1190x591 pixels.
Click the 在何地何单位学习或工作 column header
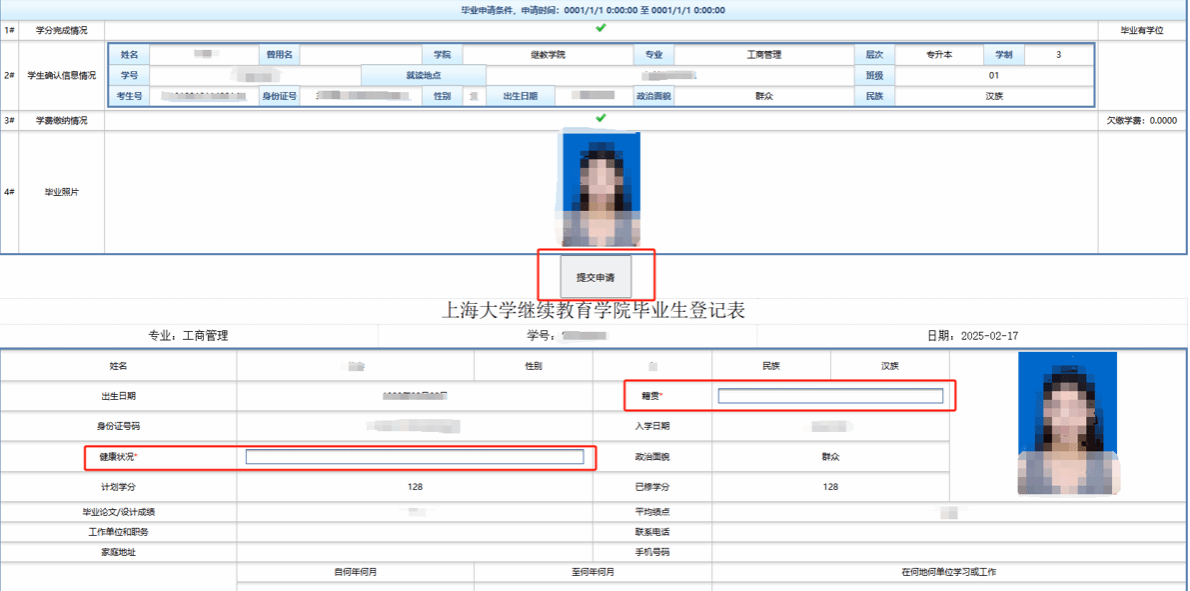(948, 572)
